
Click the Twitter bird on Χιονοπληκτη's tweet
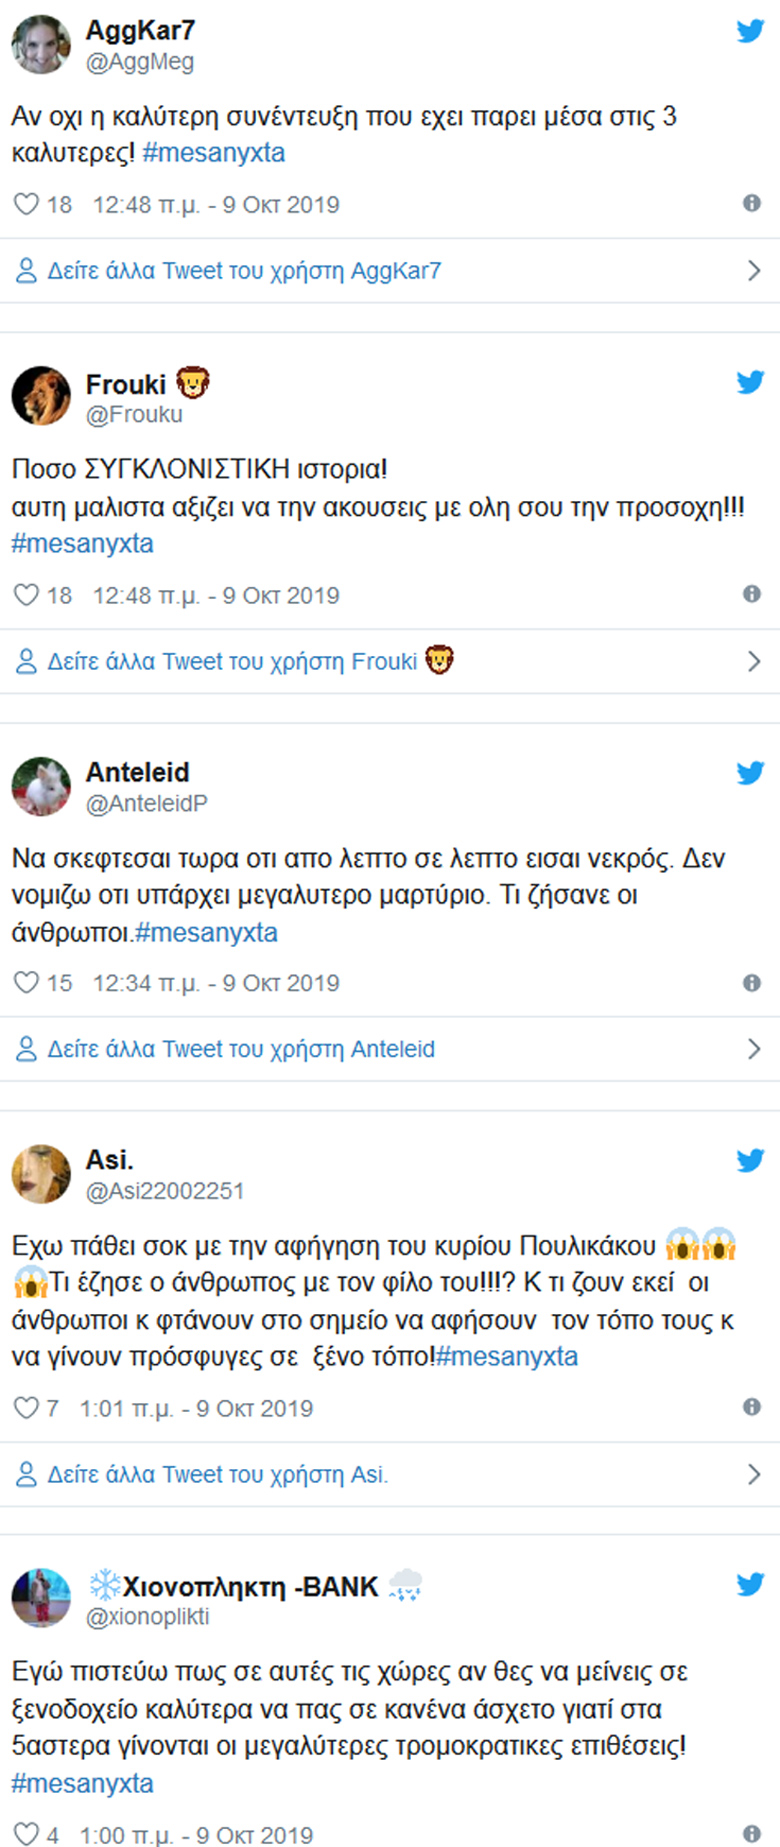(750, 1584)
